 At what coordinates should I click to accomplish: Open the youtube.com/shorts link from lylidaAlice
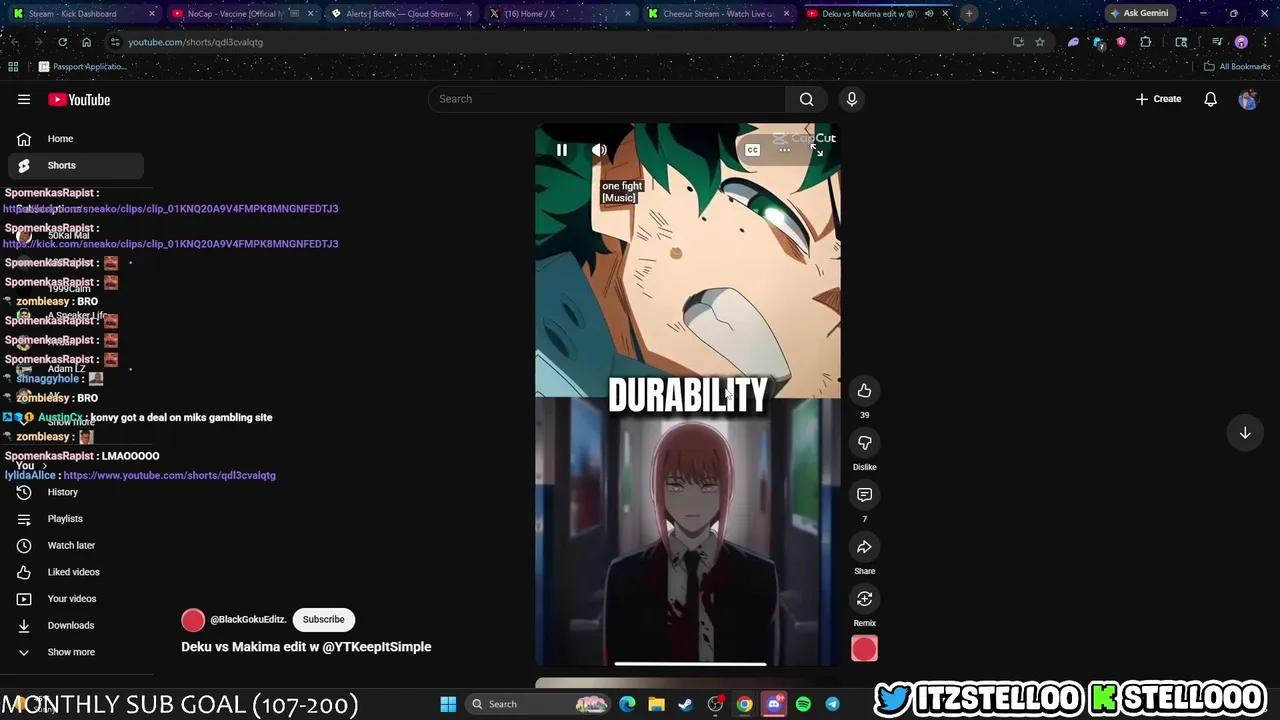(169, 476)
